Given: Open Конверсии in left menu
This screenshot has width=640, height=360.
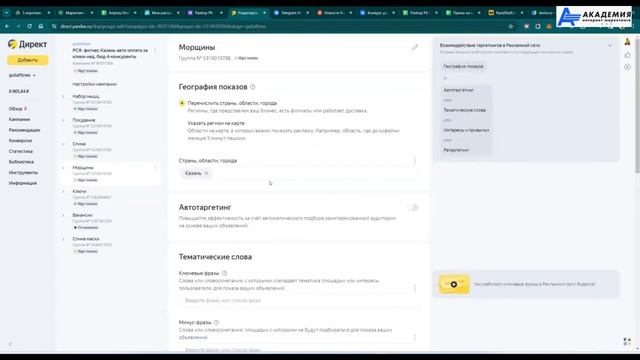Looking at the screenshot, I should coord(20,140).
